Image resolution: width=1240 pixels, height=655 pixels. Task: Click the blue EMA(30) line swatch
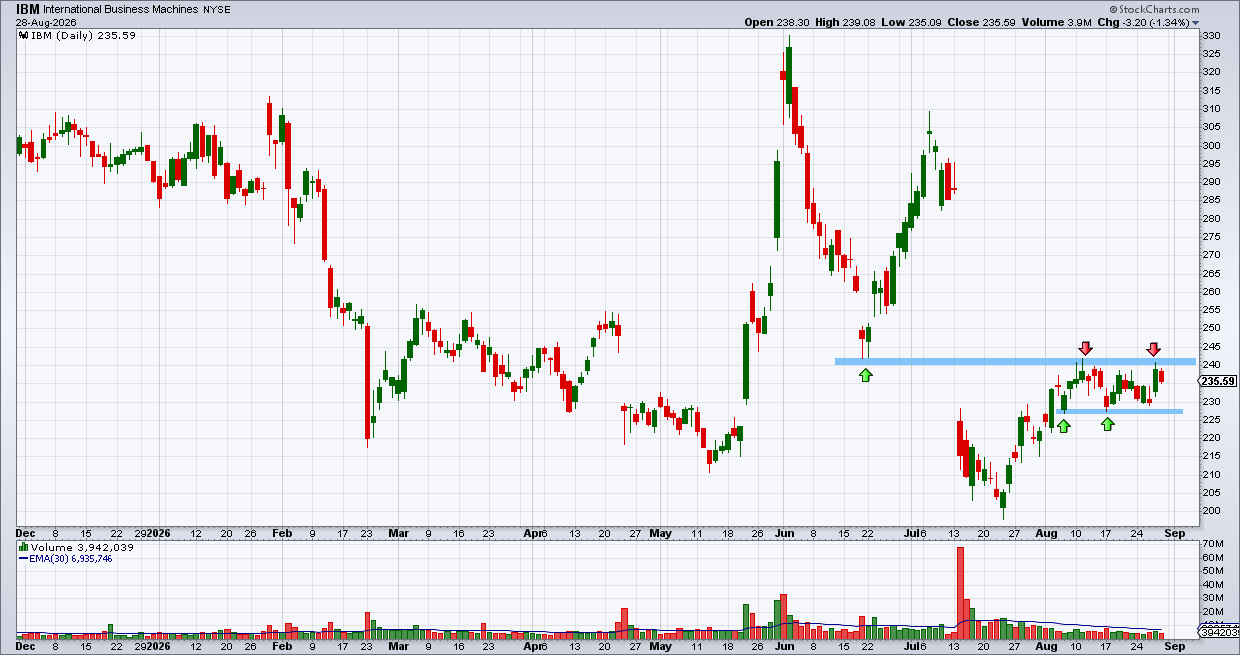22,558
